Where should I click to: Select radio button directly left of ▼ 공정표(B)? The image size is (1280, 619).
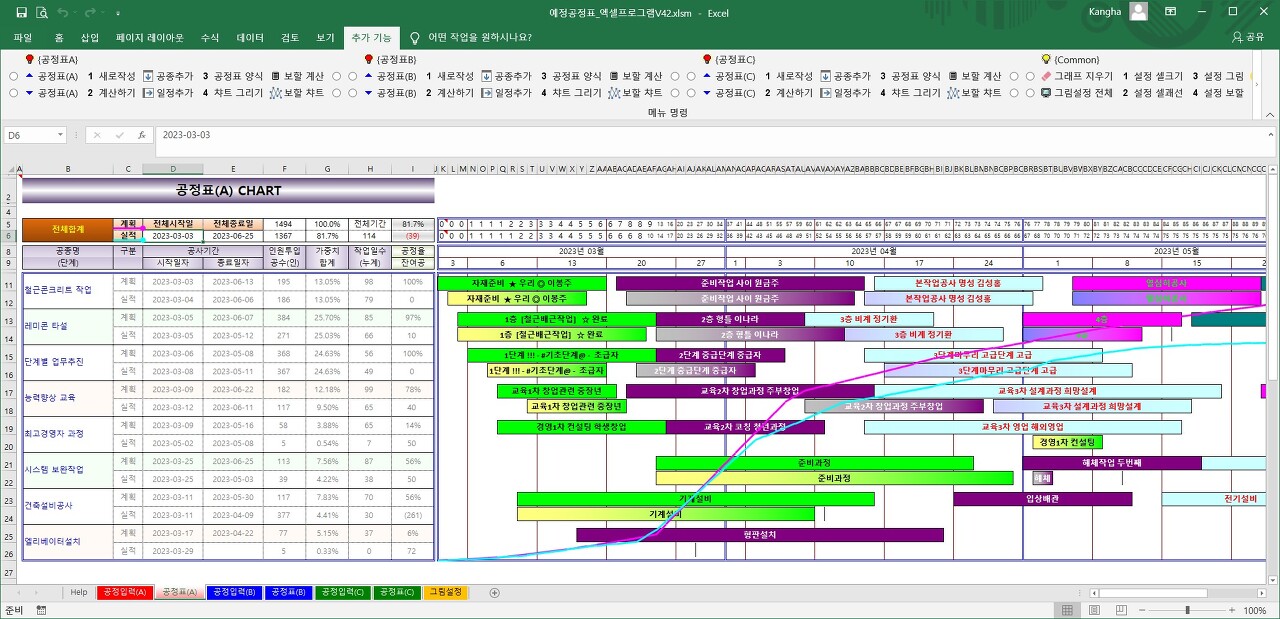(352, 93)
